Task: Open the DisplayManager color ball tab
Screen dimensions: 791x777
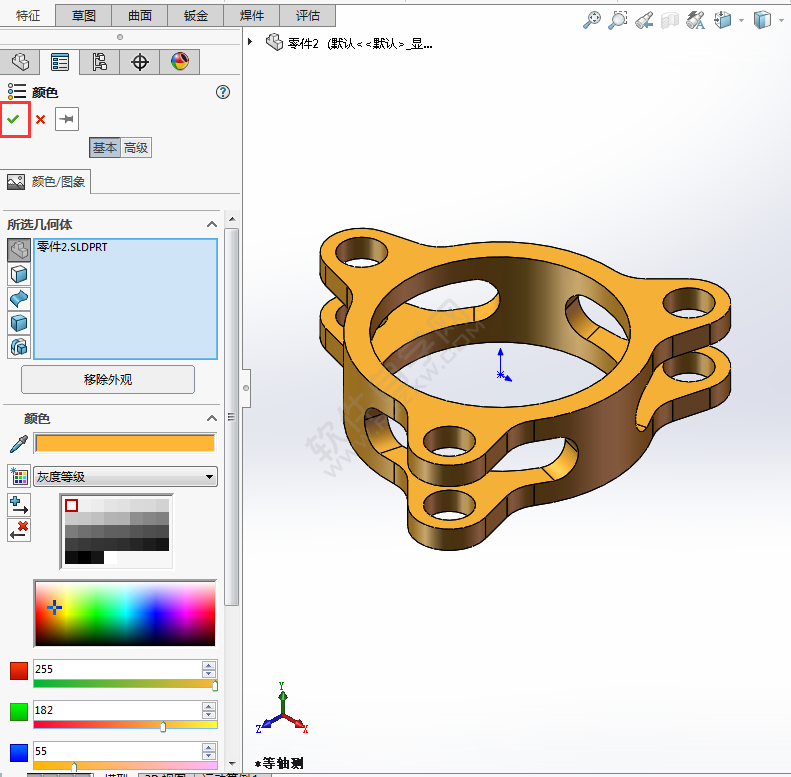Action: [x=180, y=62]
